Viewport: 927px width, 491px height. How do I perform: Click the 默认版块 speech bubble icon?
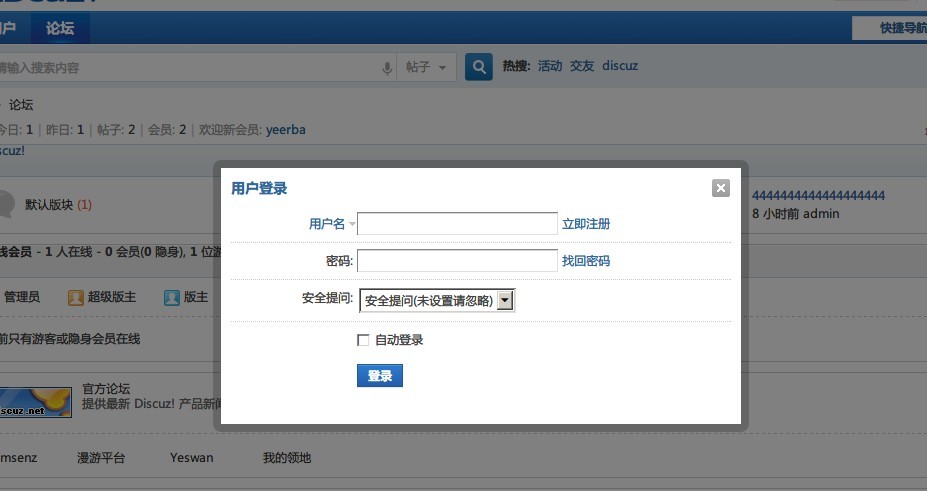[x=6, y=204]
